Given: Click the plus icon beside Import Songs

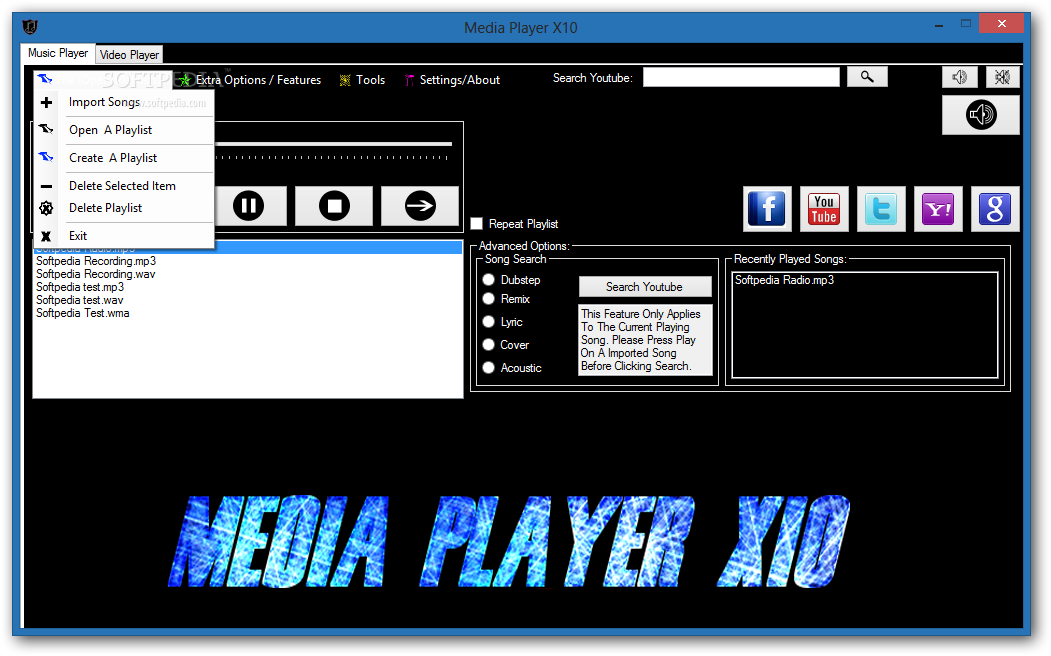Looking at the screenshot, I should coord(46,103).
